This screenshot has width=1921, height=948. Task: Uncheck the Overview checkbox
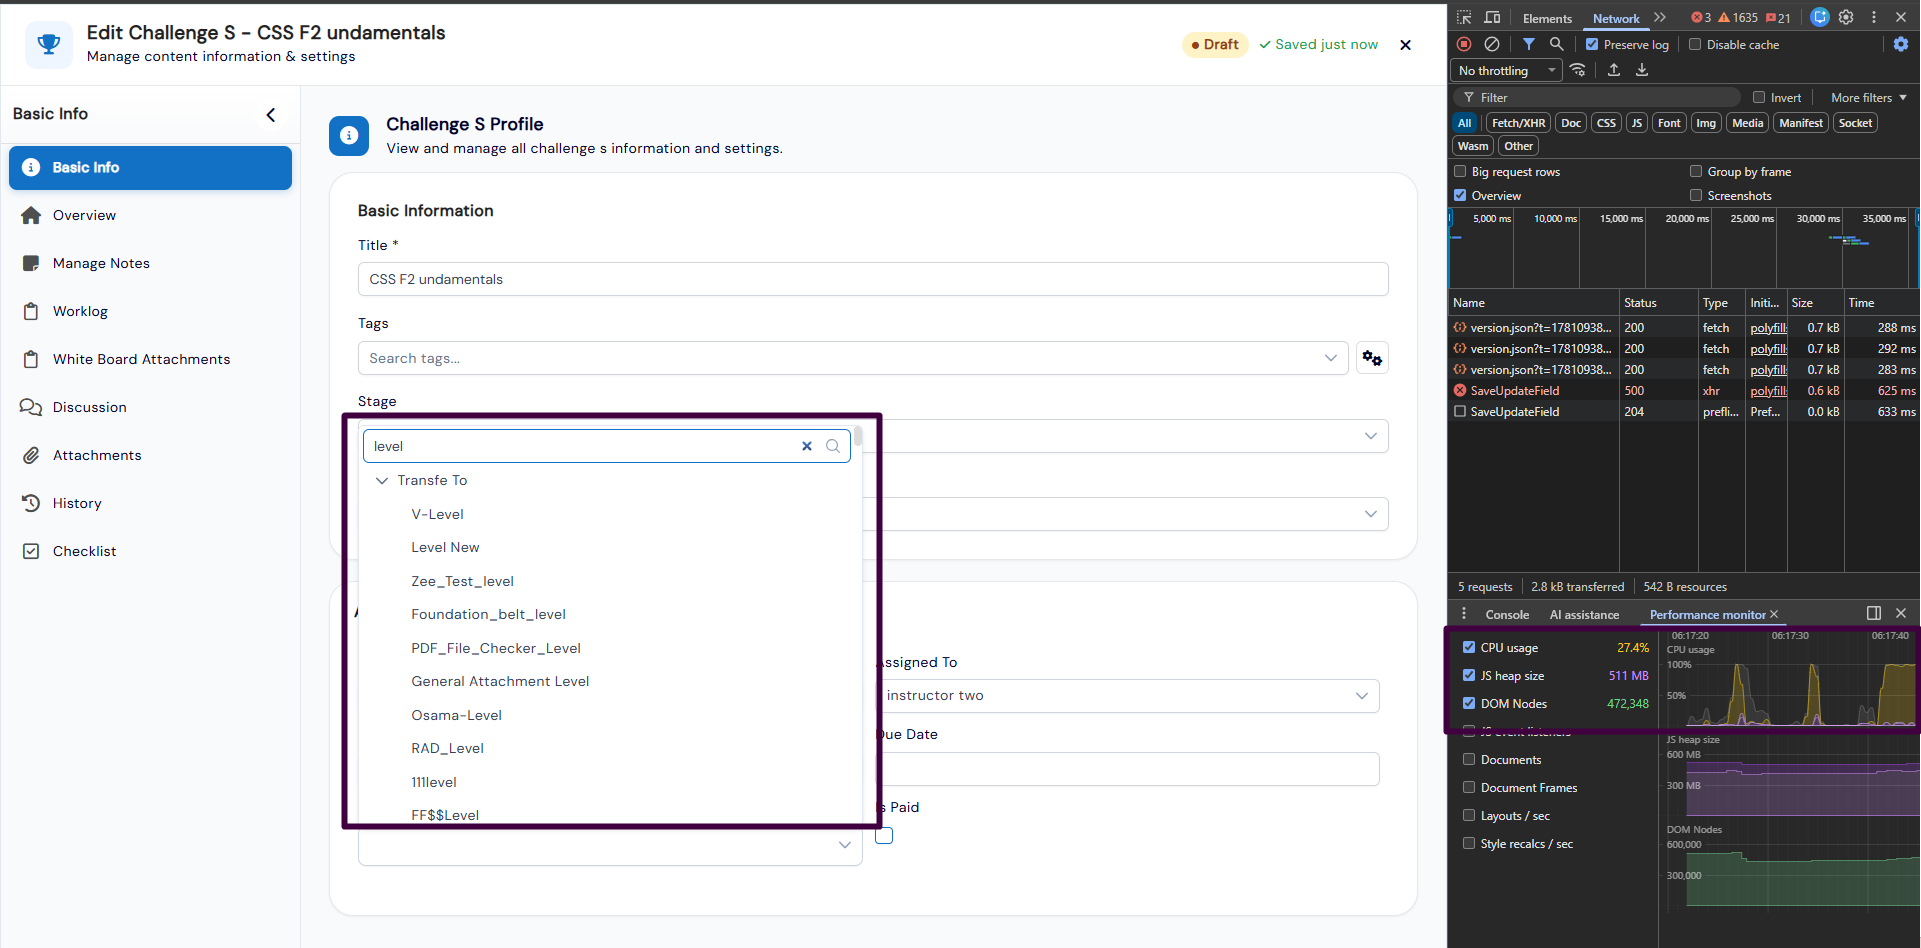[x=1460, y=195]
